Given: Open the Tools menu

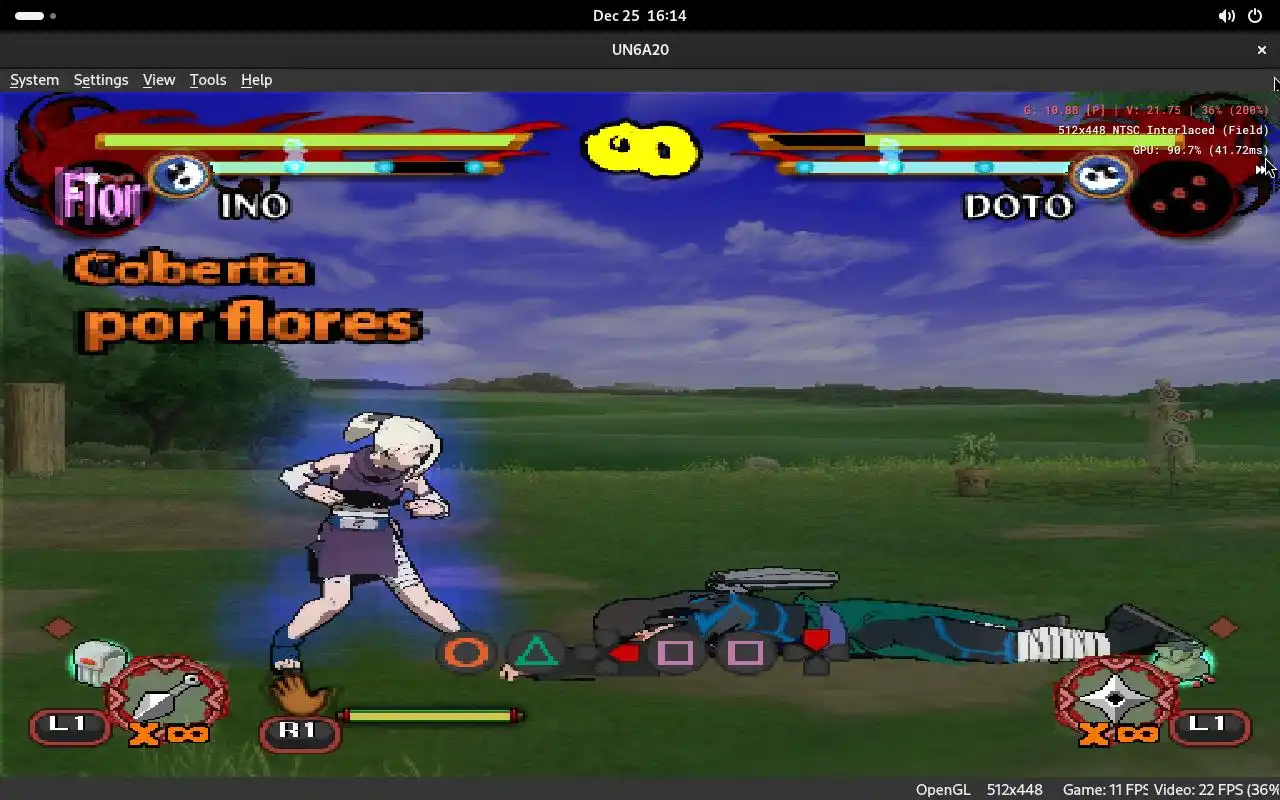Looking at the screenshot, I should [x=208, y=80].
